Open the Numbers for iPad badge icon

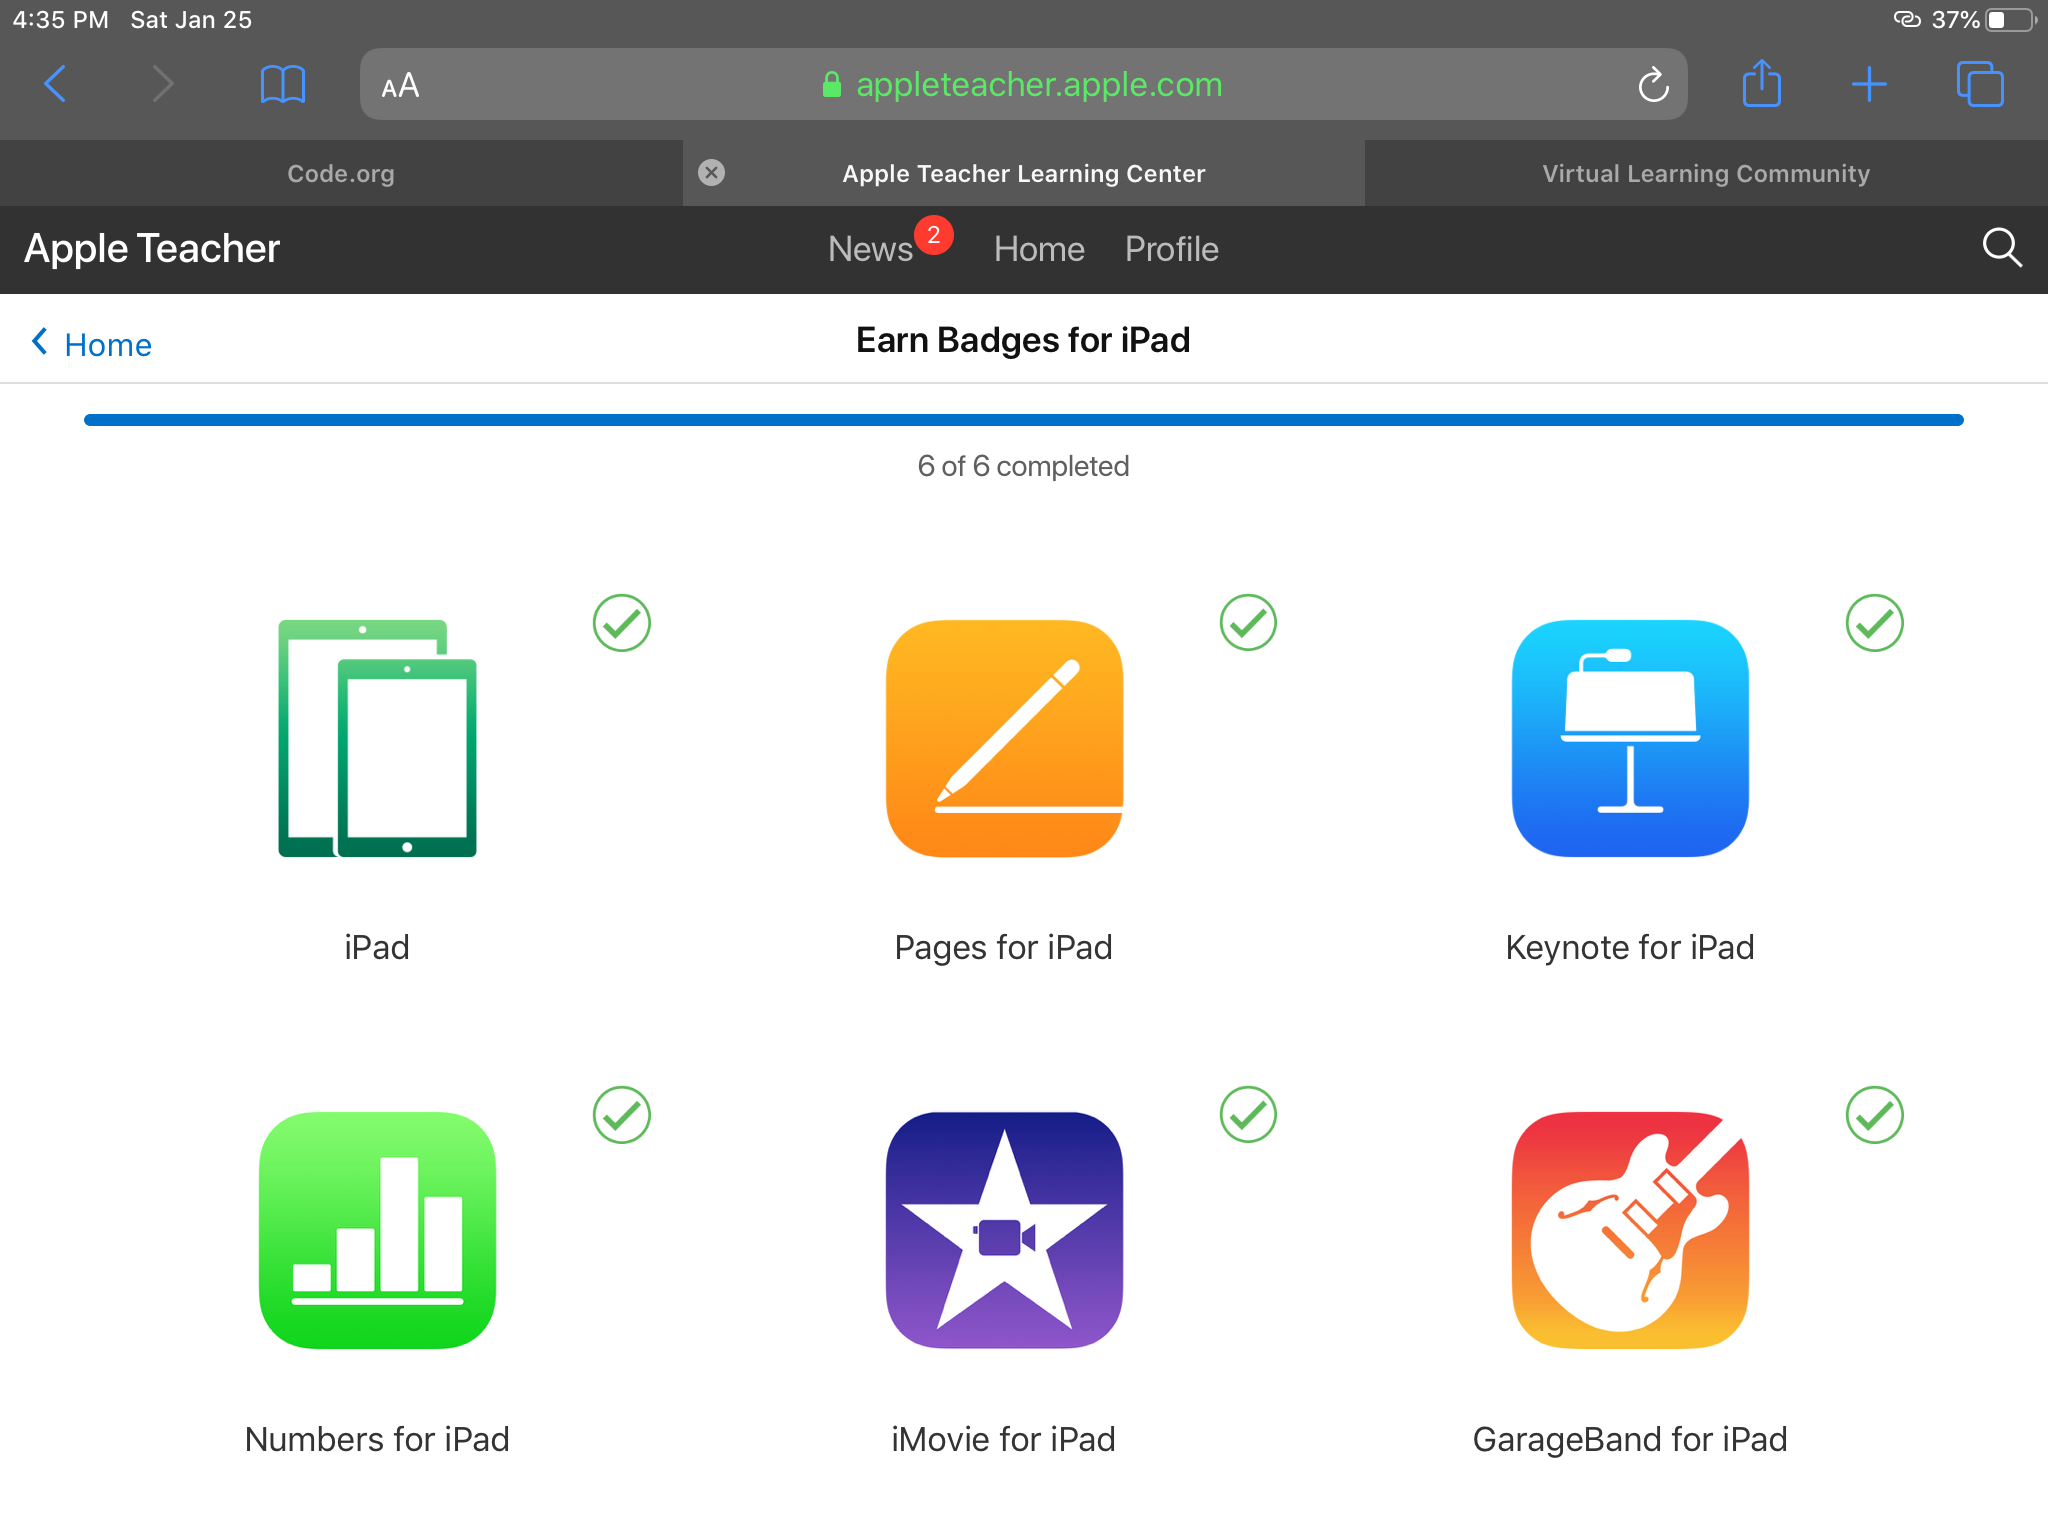click(377, 1230)
